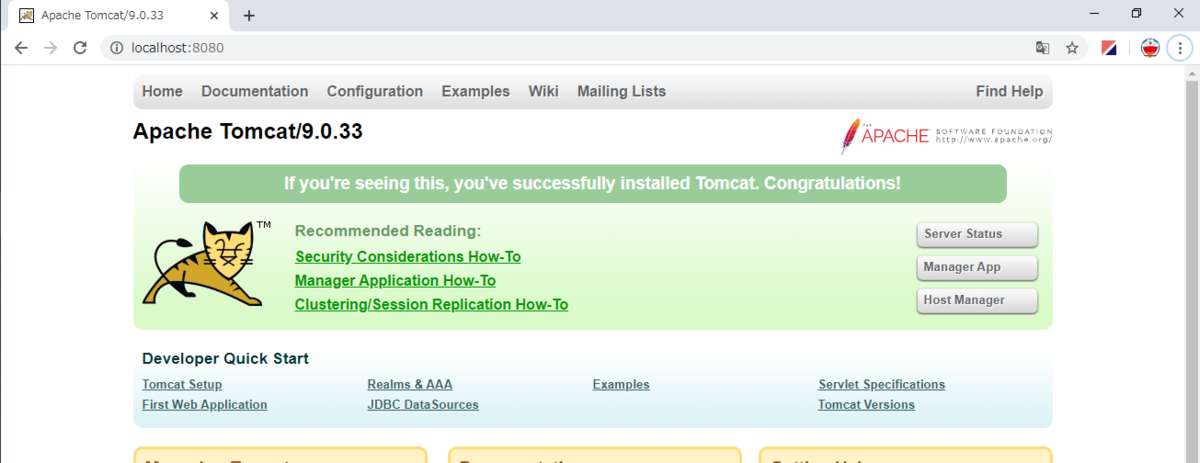
Task: Open the Tomcat Setup link
Action: click(x=182, y=384)
